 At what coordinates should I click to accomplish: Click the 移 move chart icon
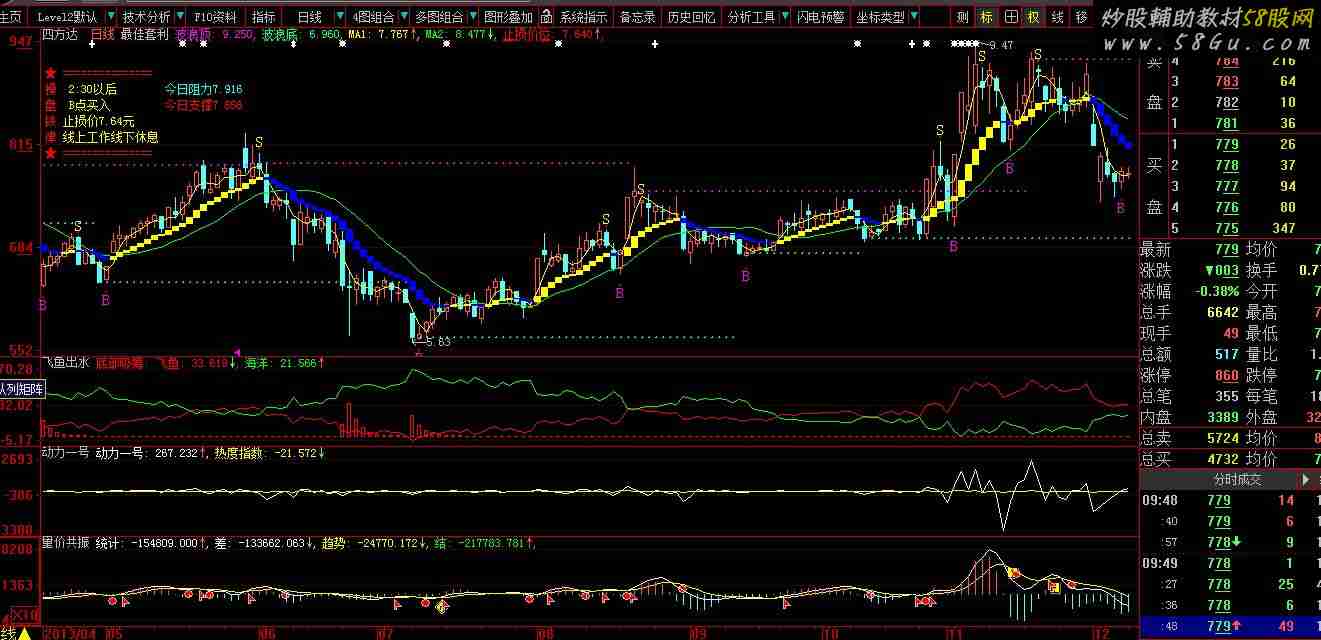(x=1082, y=17)
